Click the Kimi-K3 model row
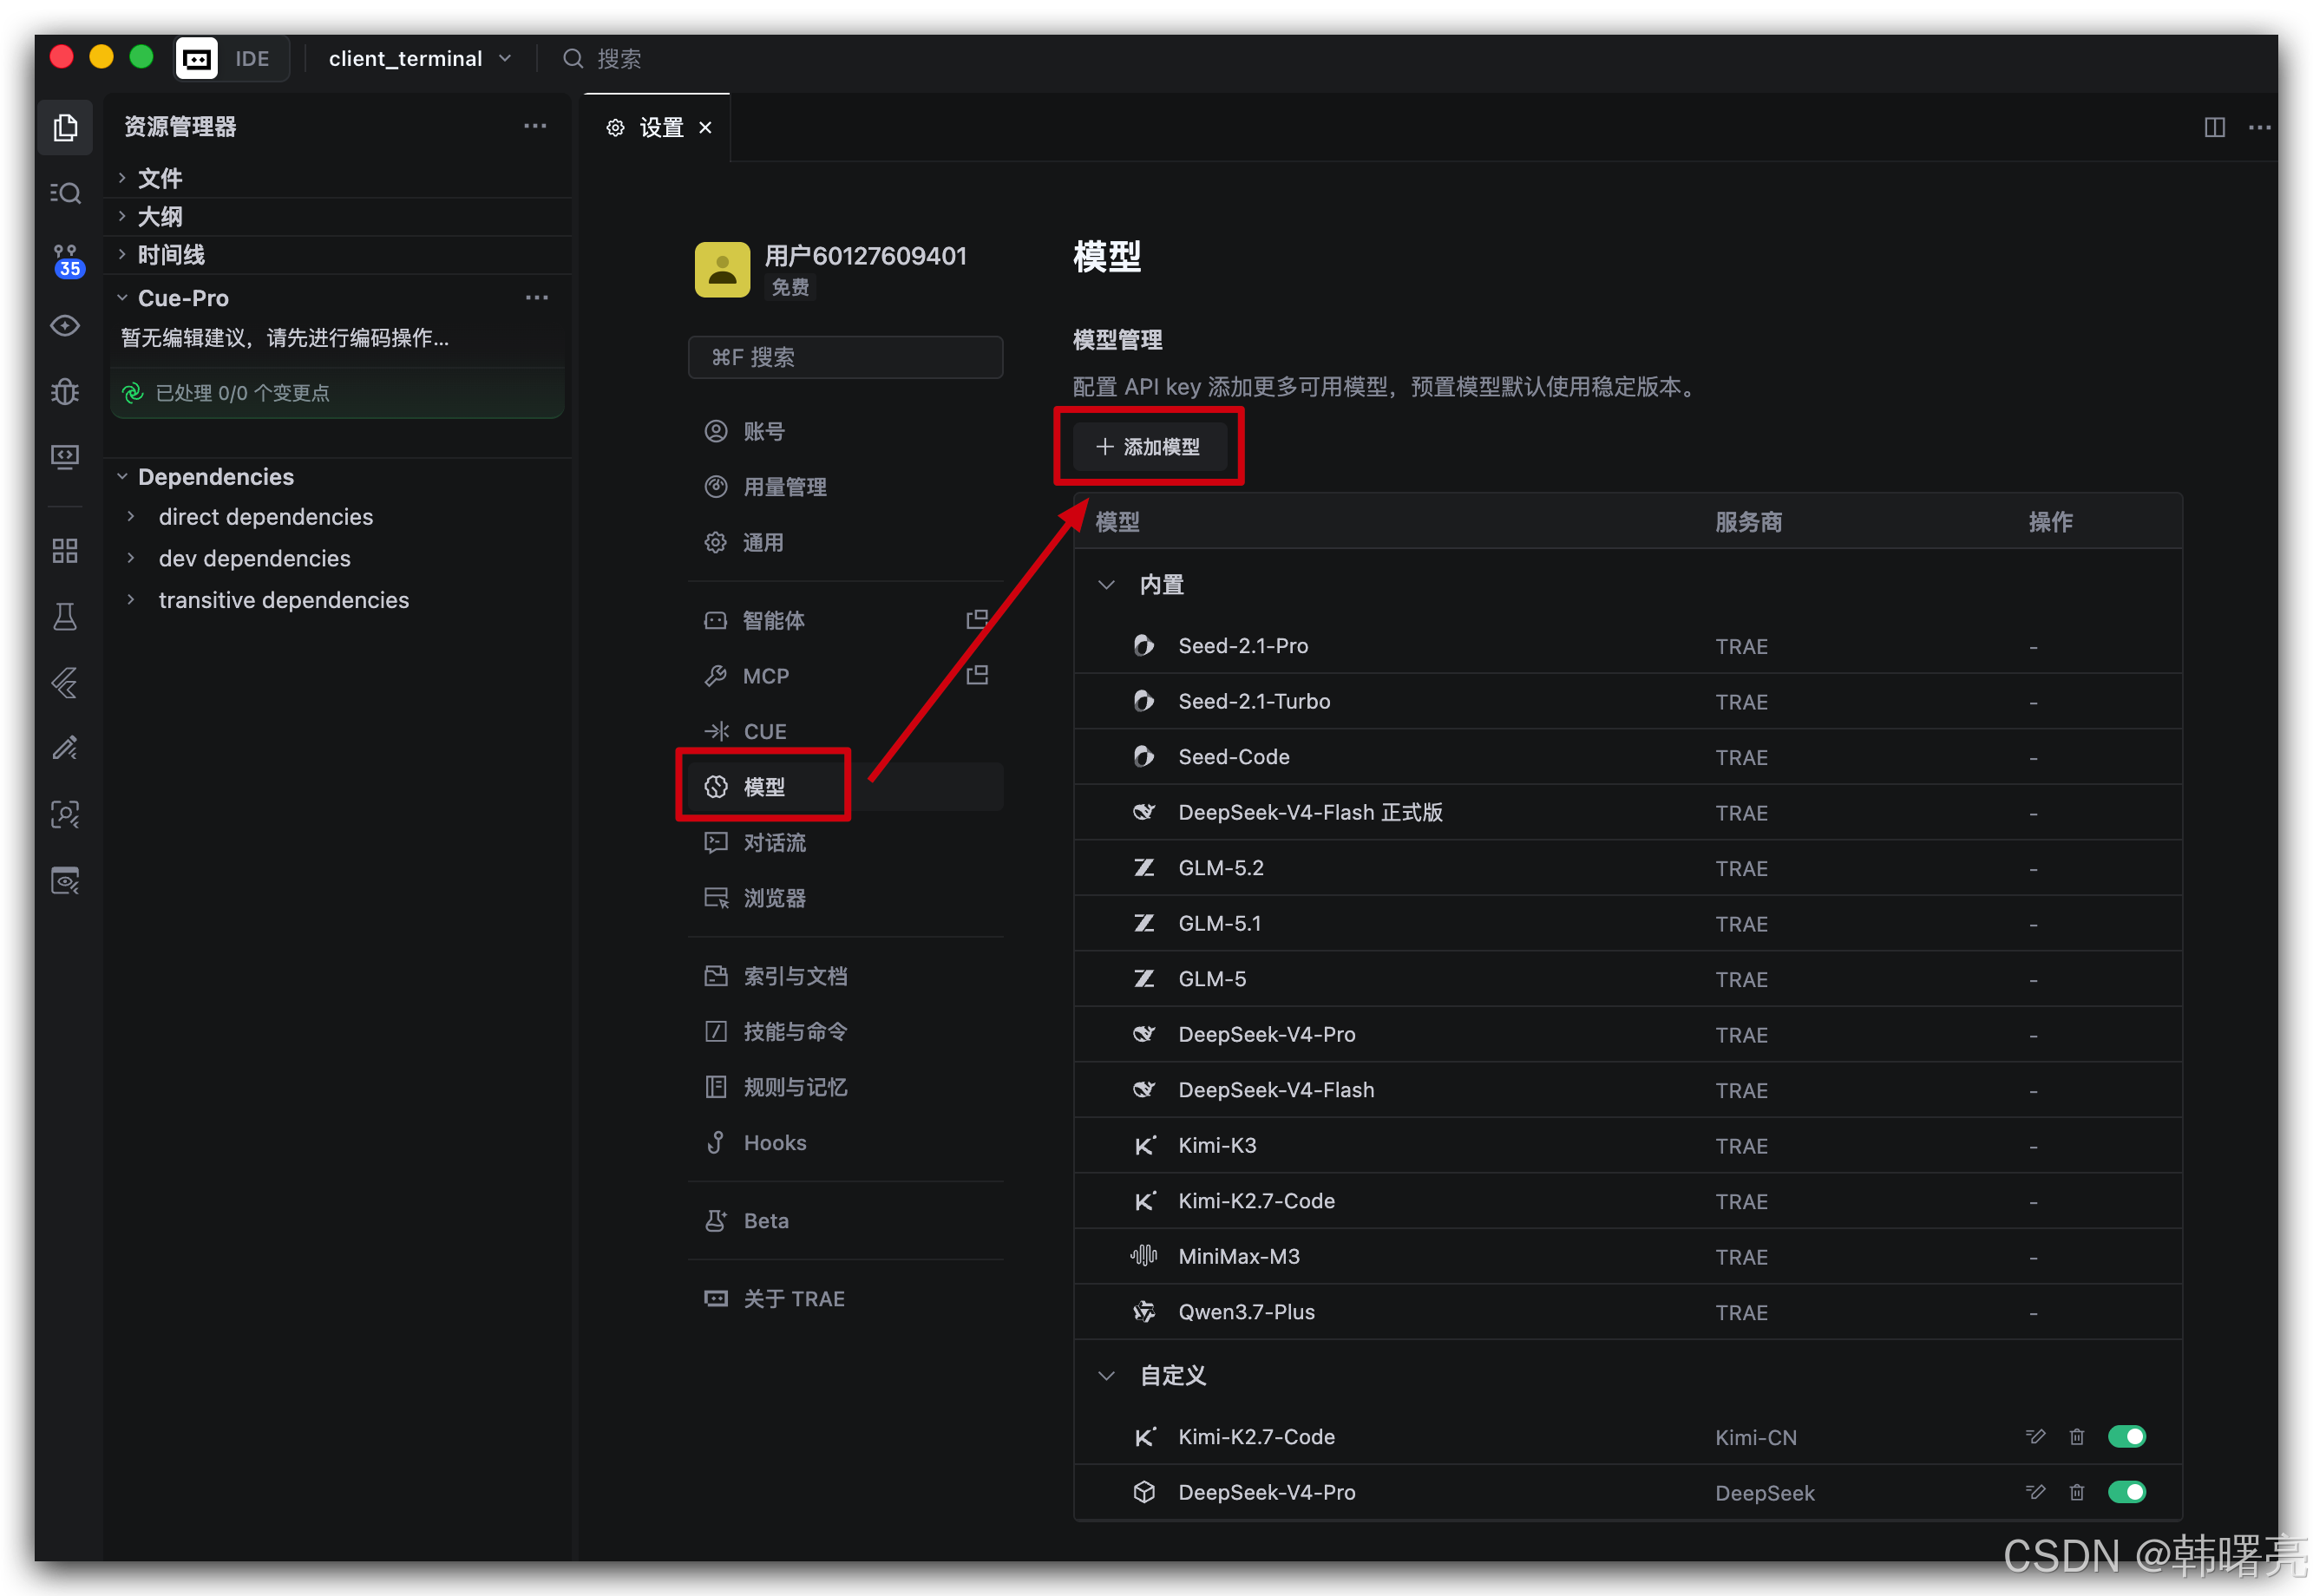Image resolution: width=2313 pixels, height=1596 pixels. [x=1627, y=1145]
